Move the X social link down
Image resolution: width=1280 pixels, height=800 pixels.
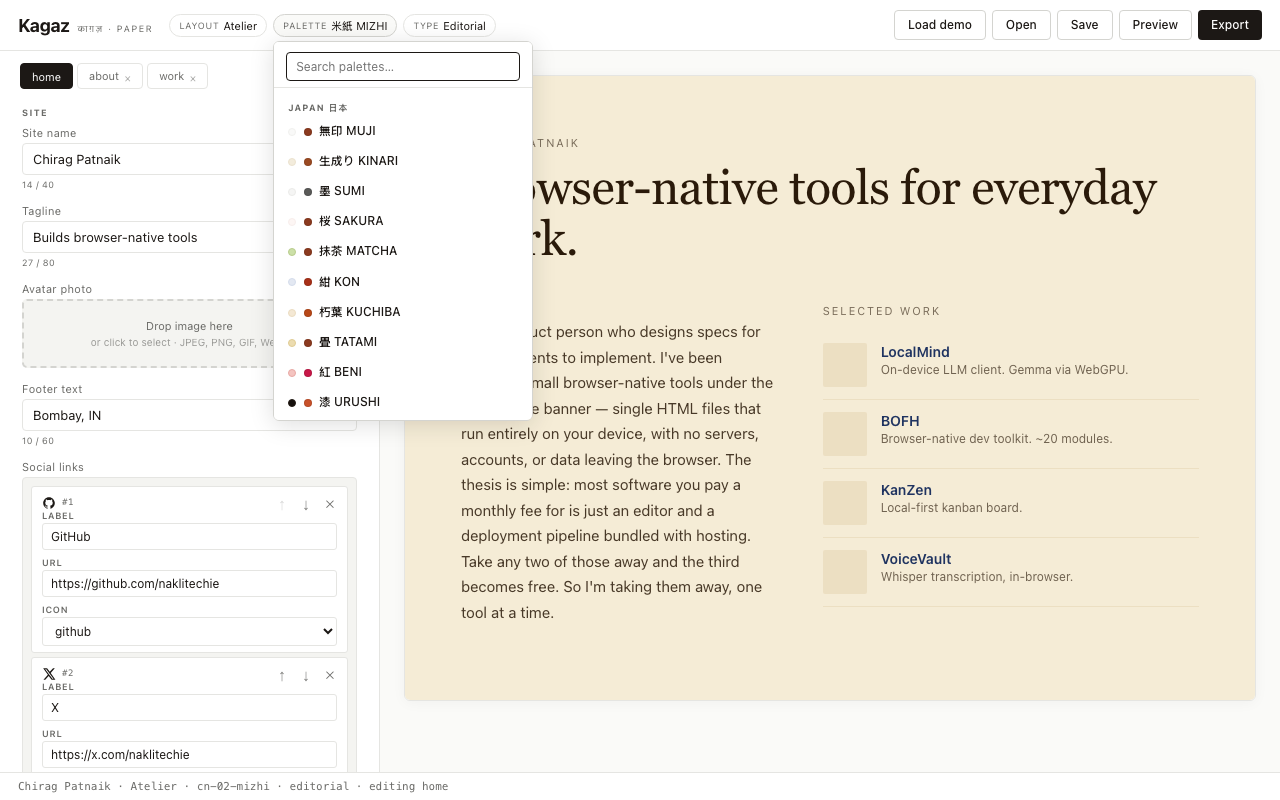click(306, 676)
